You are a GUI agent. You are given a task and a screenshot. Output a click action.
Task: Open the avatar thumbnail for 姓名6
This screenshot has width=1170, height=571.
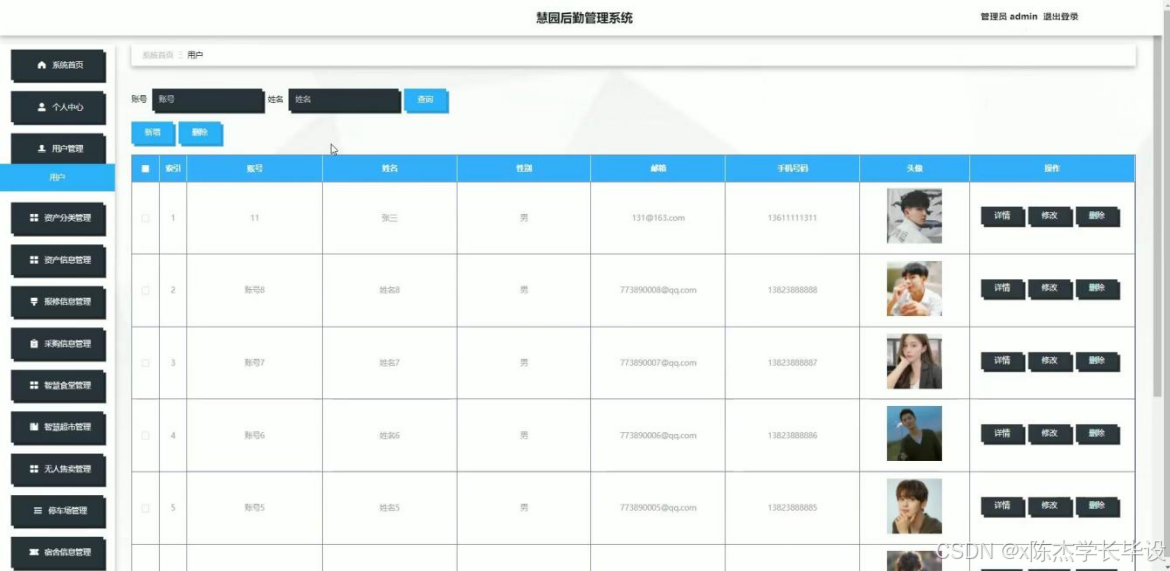914,433
